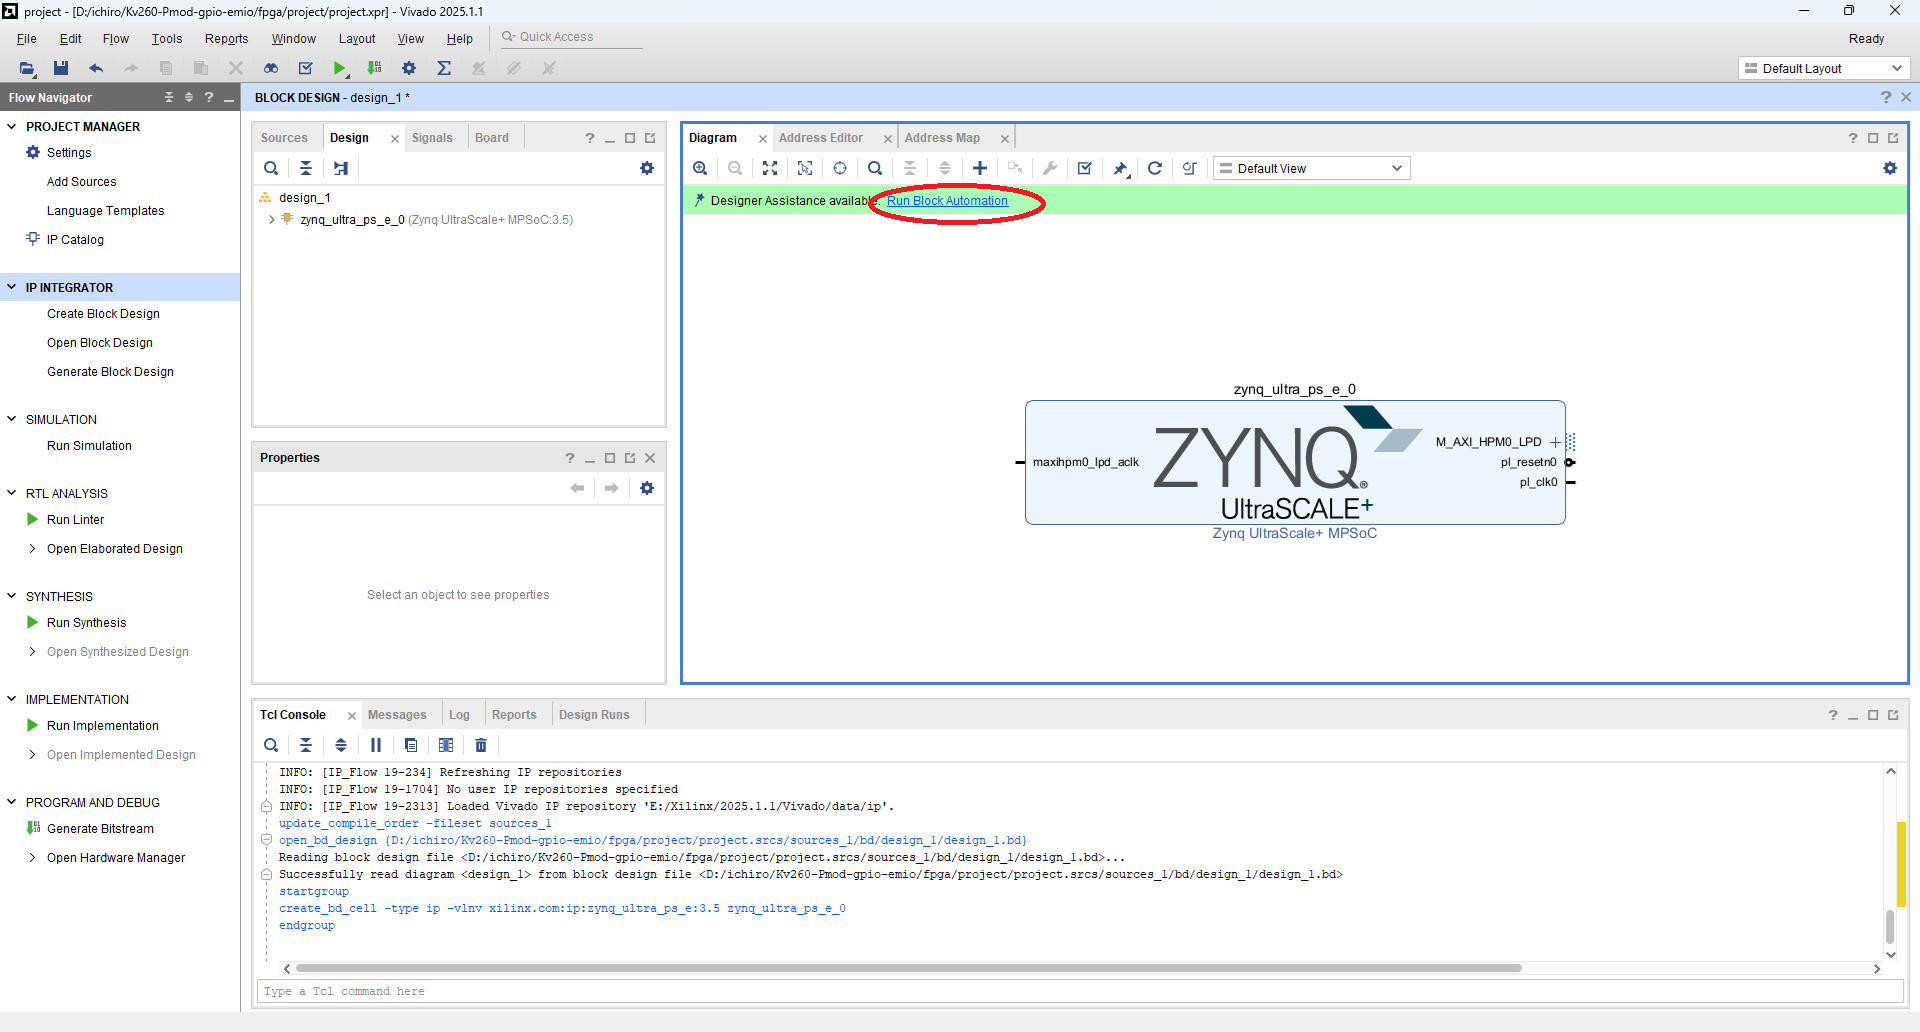Image resolution: width=1920 pixels, height=1032 pixels.
Task: Open the Diagram panel settings gear
Action: [1890, 168]
